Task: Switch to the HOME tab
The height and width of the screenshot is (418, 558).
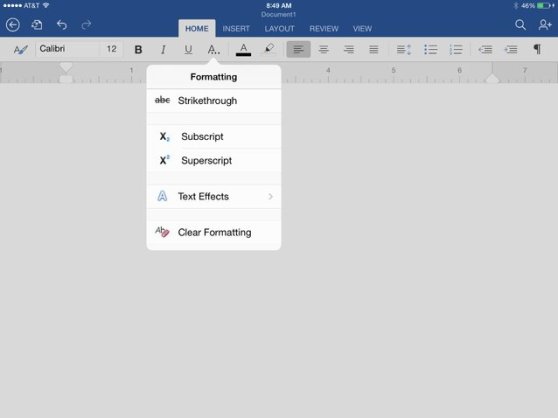Action: 197,28
